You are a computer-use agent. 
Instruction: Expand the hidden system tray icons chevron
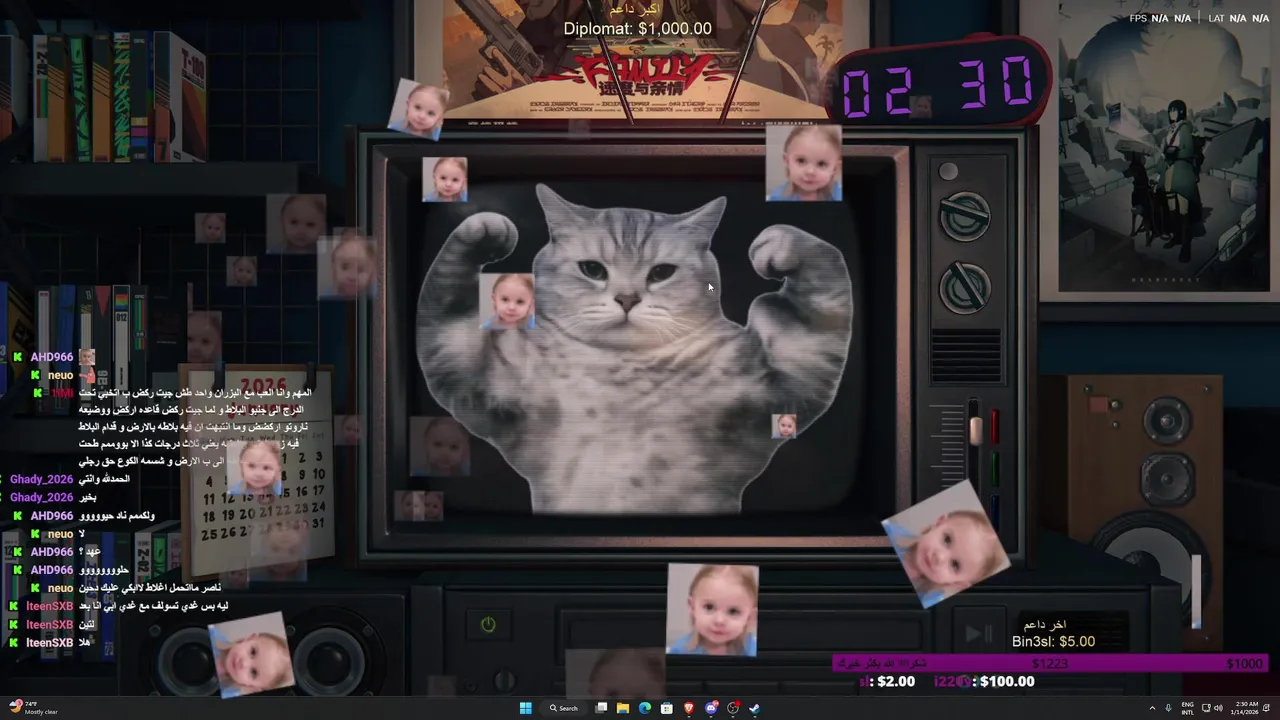[1152, 708]
